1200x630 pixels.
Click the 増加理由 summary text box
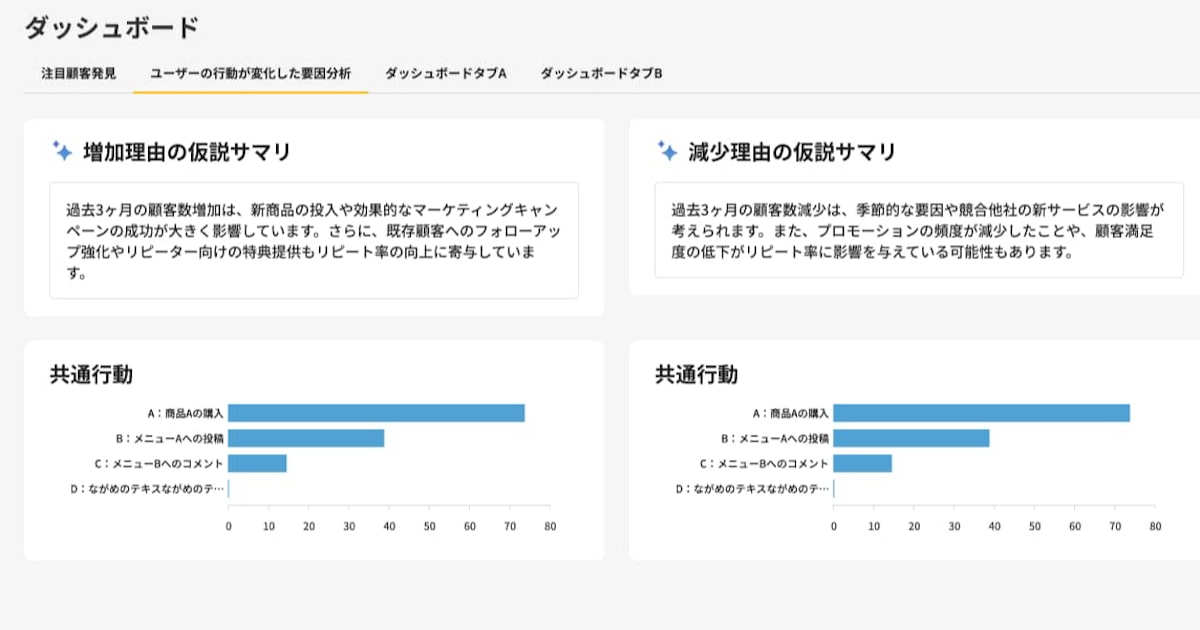pos(313,240)
